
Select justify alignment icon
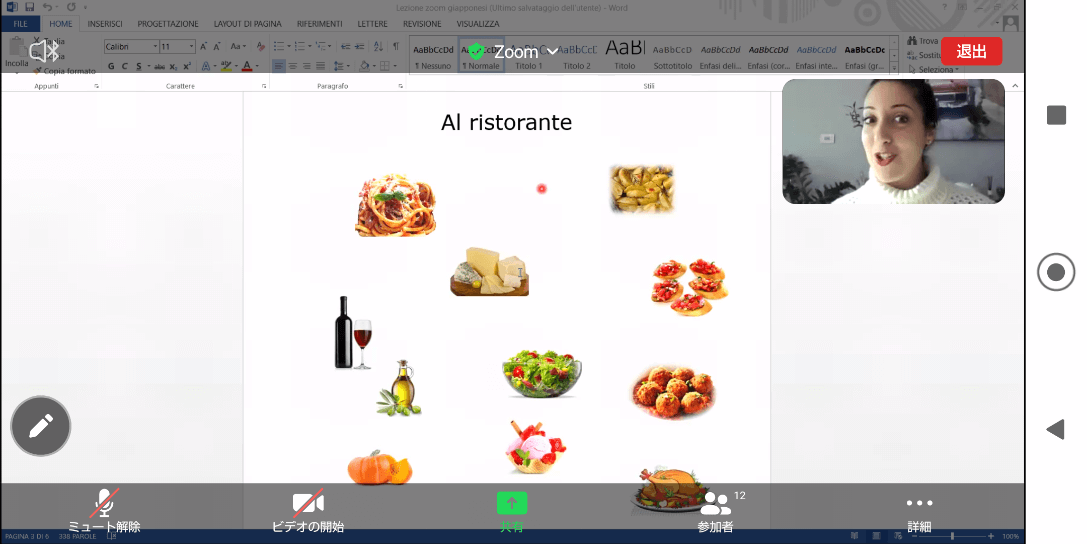320,67
